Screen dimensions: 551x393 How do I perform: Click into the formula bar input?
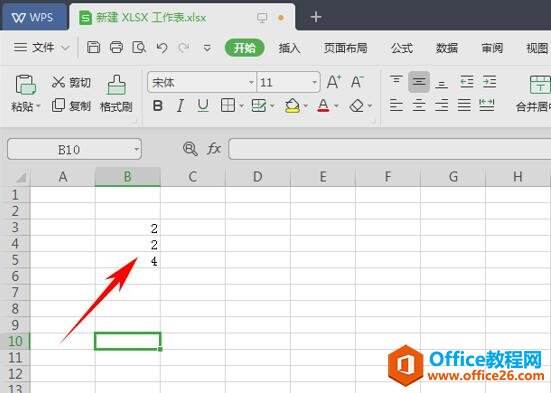389,149
